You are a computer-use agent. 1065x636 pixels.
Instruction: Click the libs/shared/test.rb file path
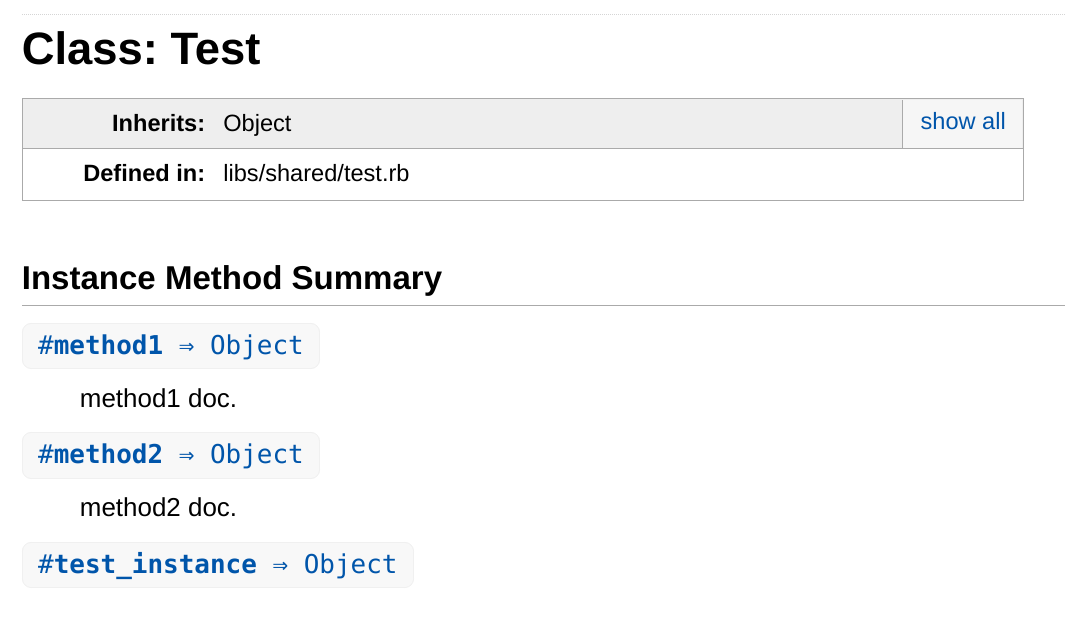(316, 174)
